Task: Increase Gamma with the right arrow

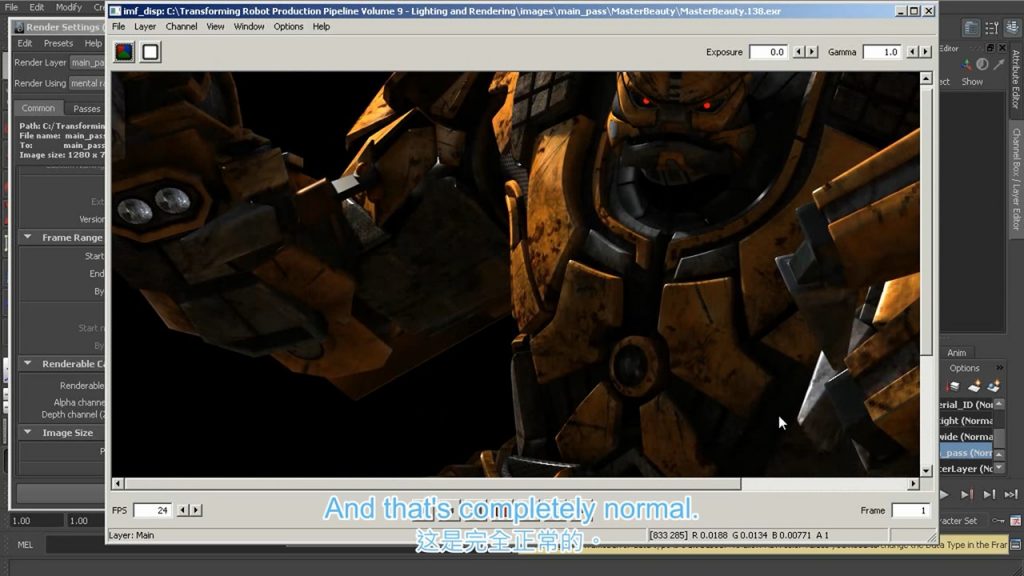Action: [x=925, y=52]
